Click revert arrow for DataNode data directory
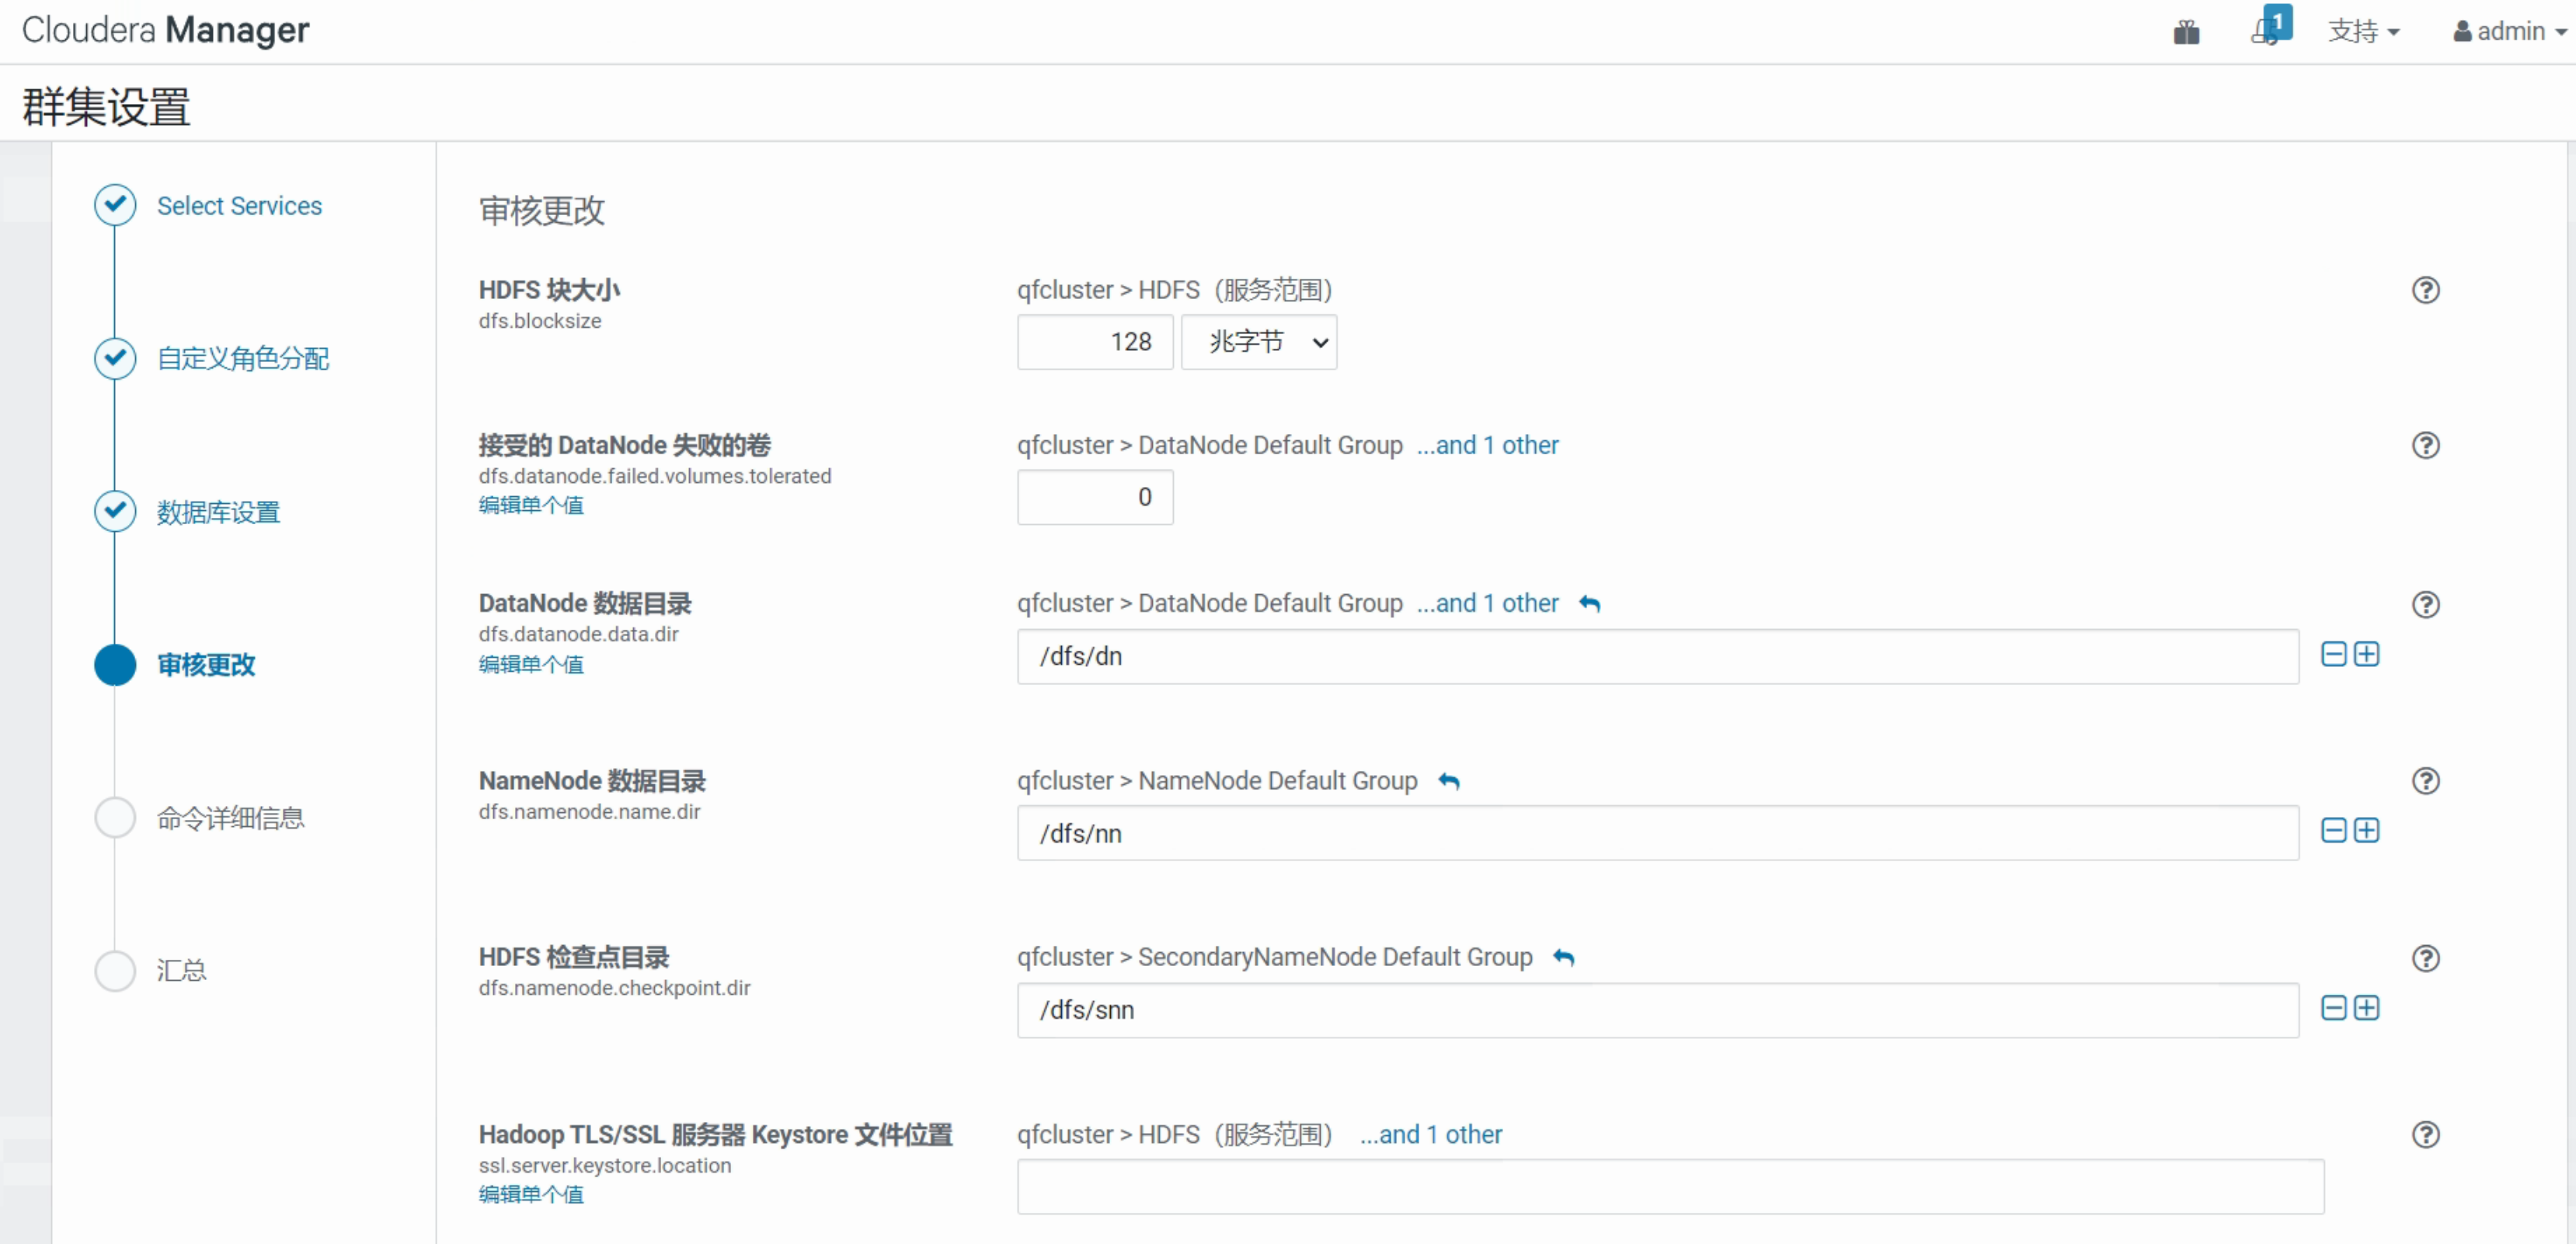This screenshot has width=2576, height=1244. coord(1589,604)
